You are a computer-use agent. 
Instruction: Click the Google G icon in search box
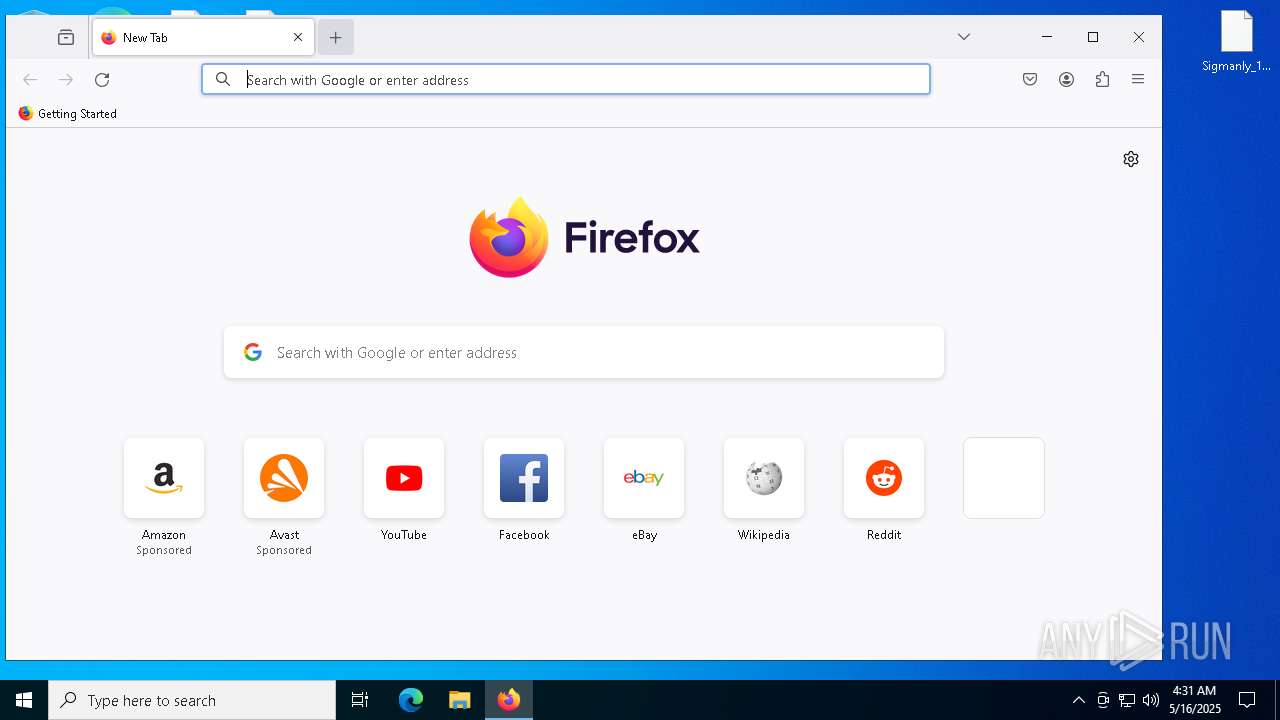coord(253,352)
